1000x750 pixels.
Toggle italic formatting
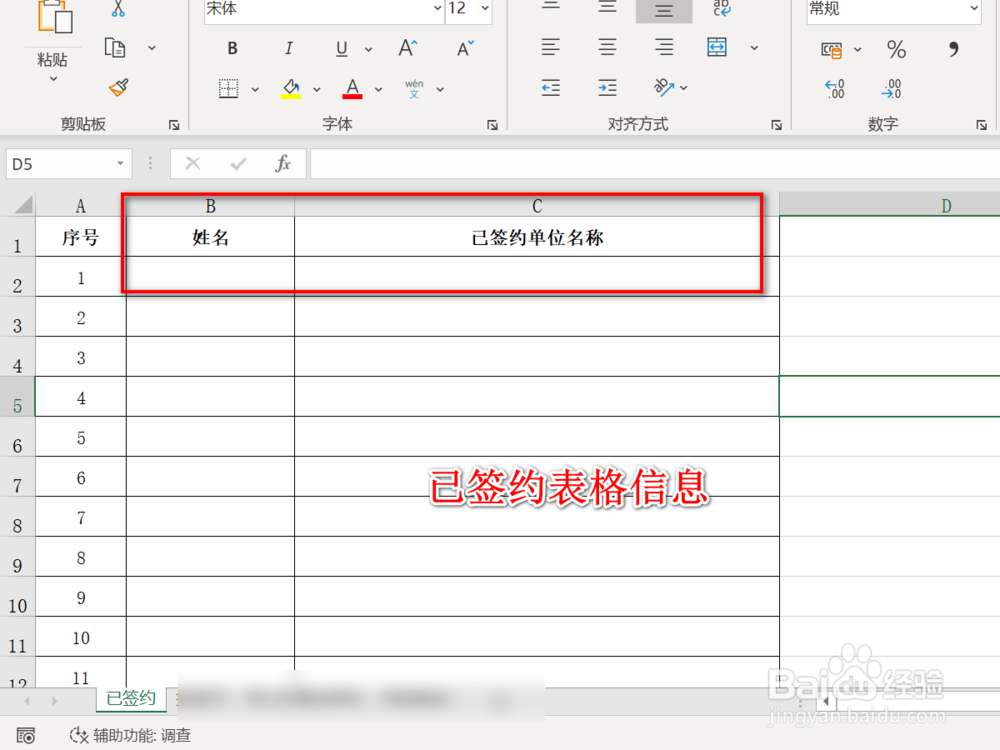[288, 47]
